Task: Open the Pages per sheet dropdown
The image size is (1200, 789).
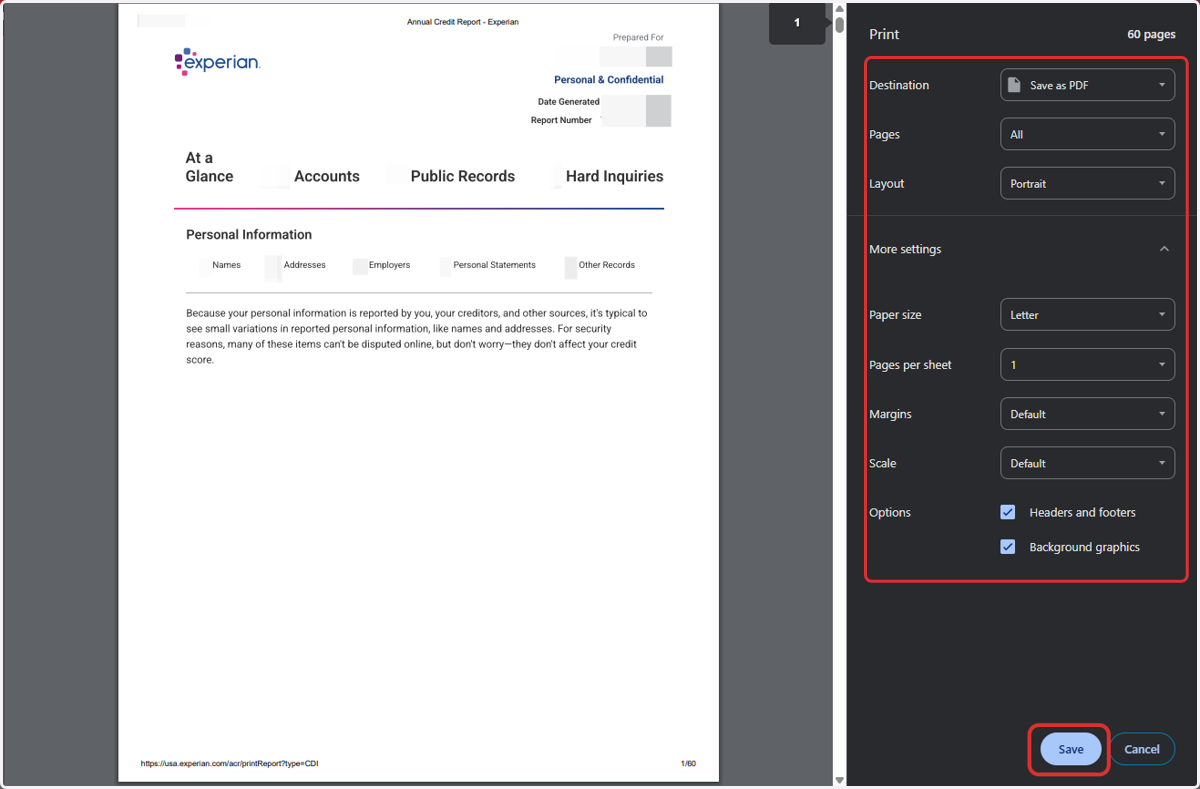Action: click(1087, 365)
